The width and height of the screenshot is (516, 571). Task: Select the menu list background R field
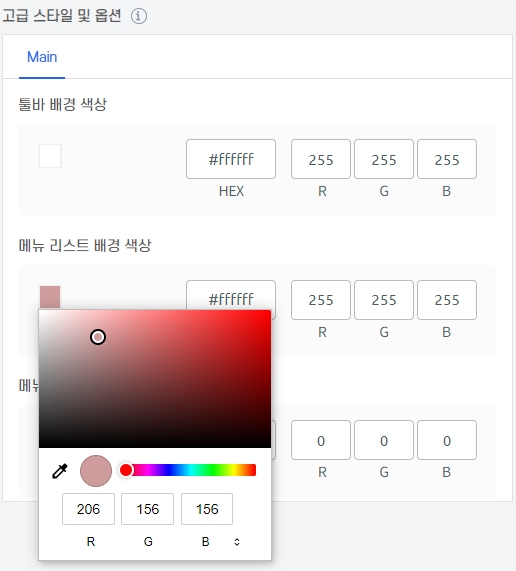pos(321,300)
